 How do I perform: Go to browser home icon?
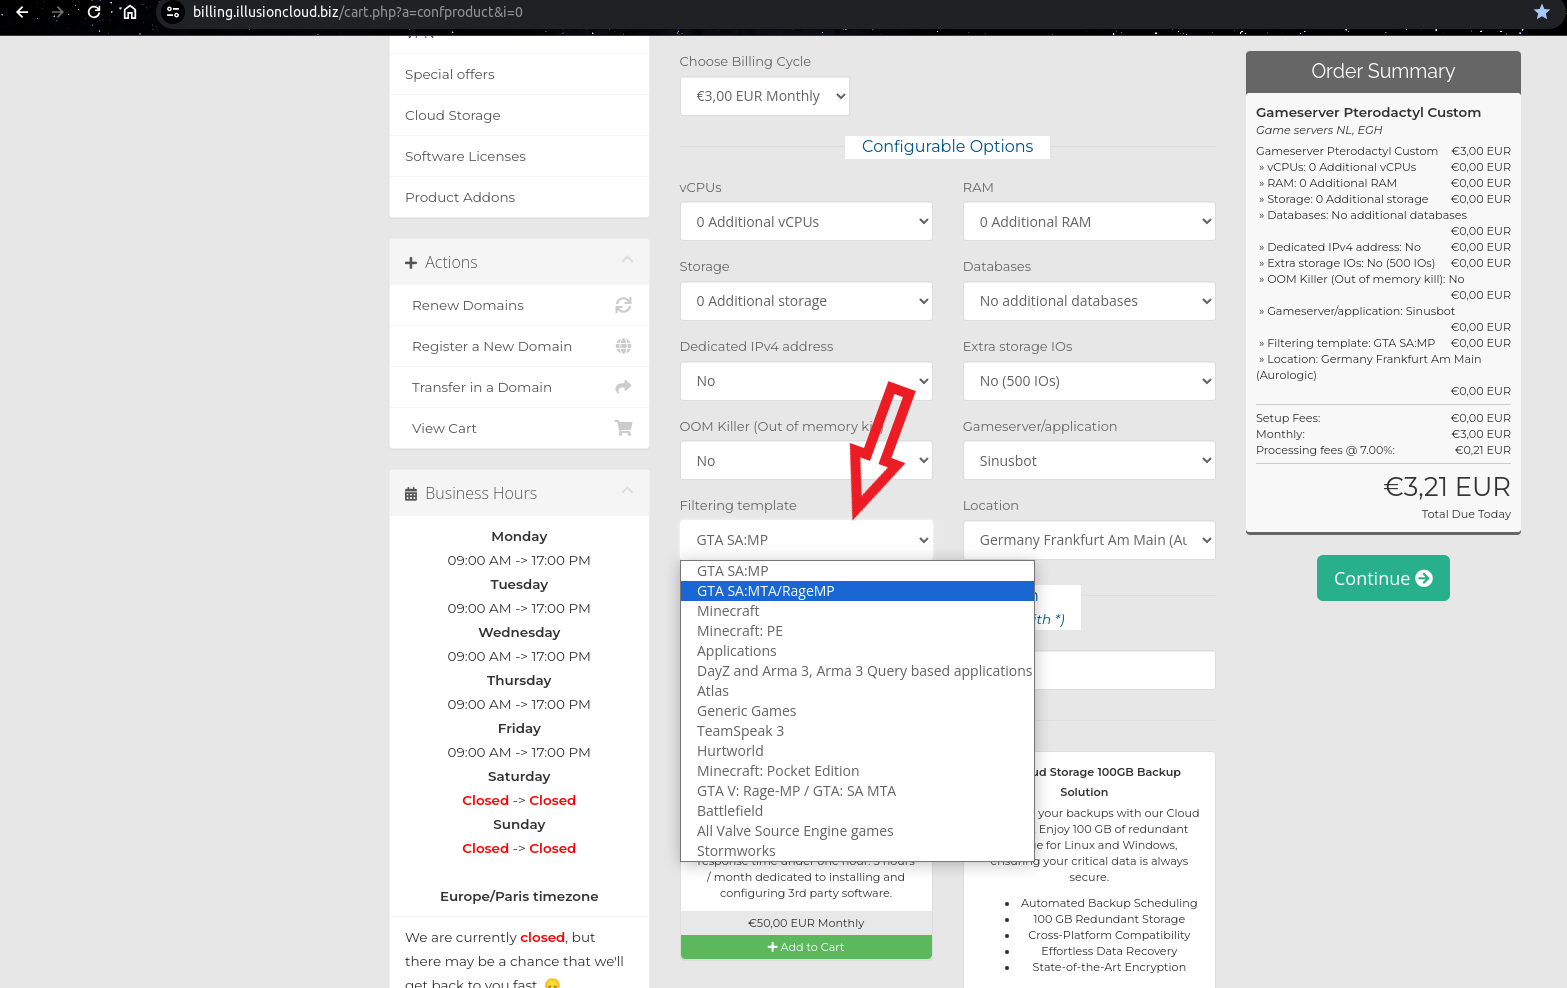click(129, 12)
